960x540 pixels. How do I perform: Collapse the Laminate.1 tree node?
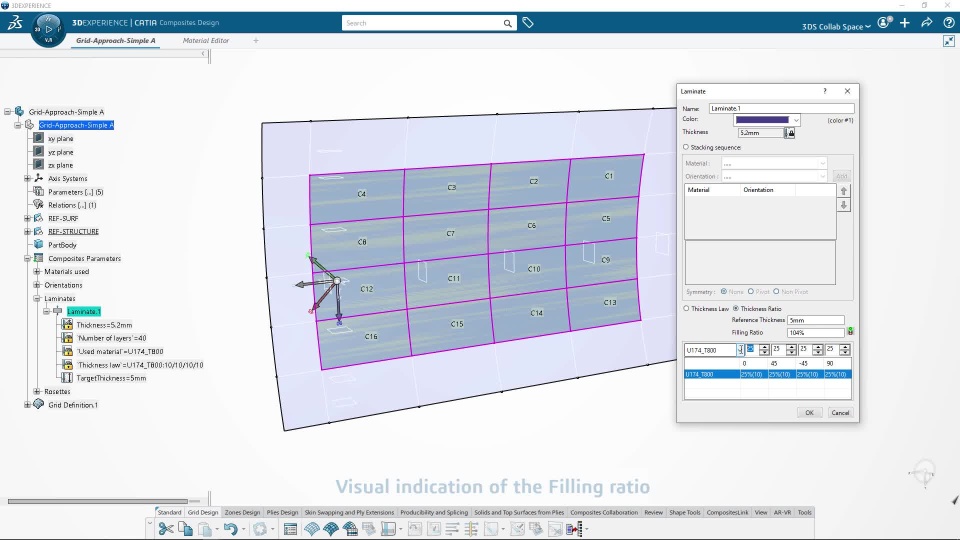47,312
